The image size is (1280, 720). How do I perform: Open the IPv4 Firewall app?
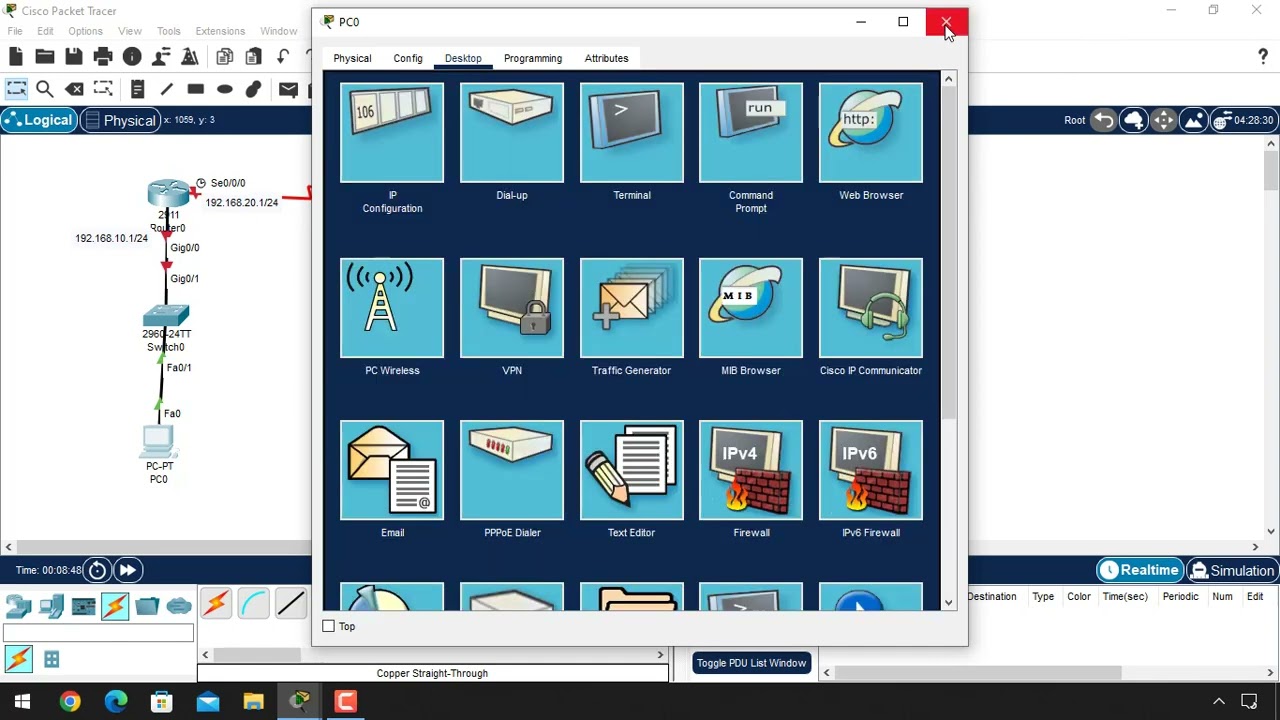point(751,470)
